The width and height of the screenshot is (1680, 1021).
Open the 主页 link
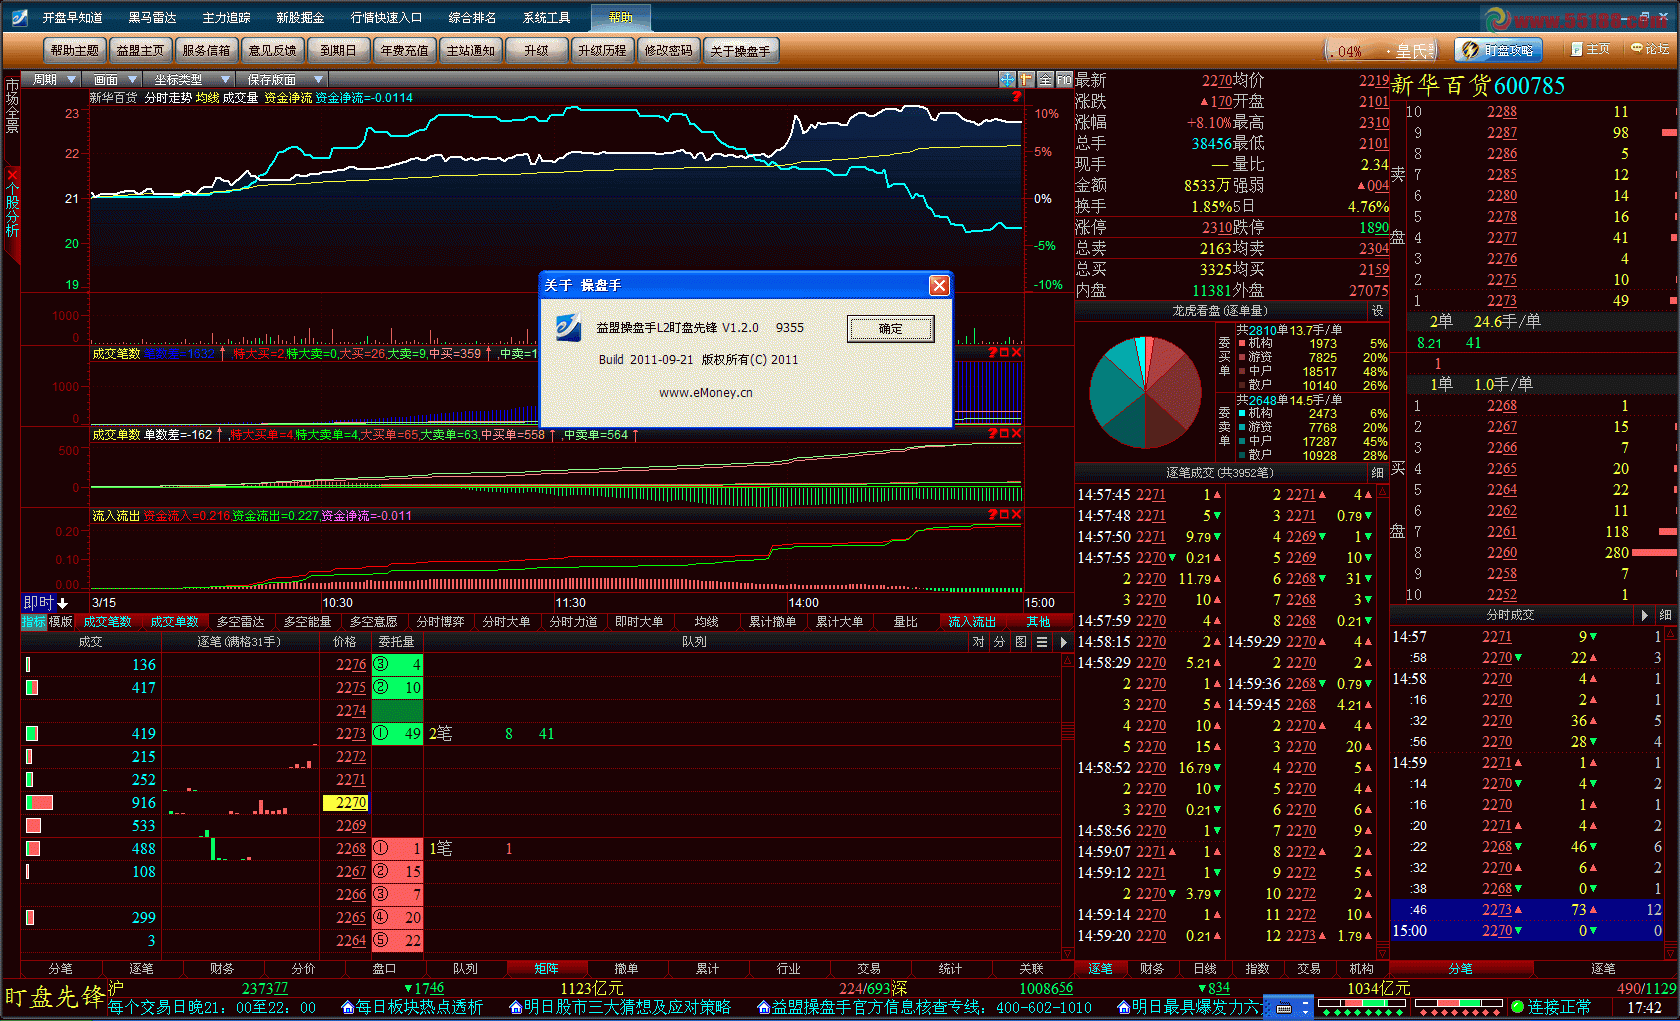pyautogui.click(x=1590, y=48)
